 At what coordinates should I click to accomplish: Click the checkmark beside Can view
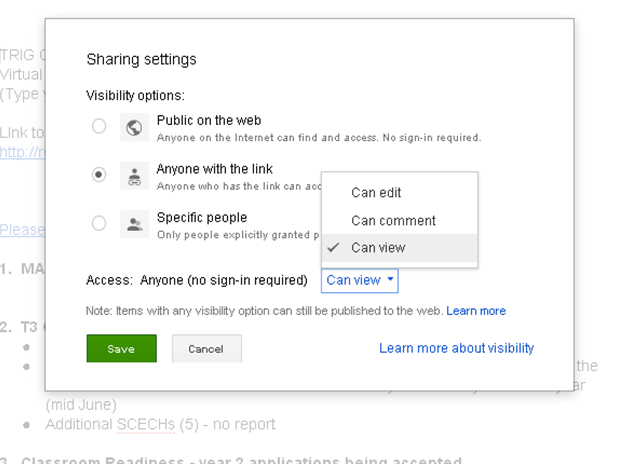335,248
